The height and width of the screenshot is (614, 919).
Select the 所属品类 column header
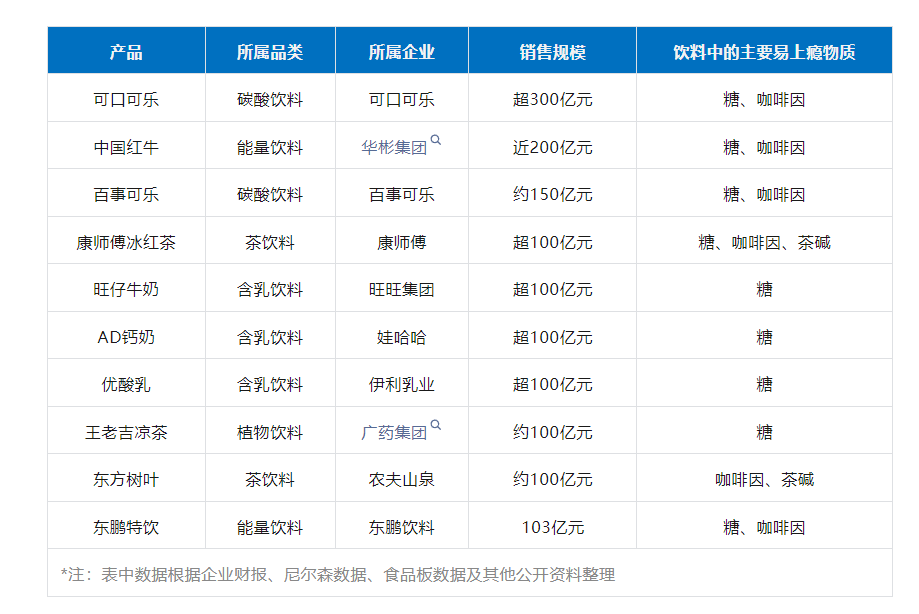click(270, 52)
